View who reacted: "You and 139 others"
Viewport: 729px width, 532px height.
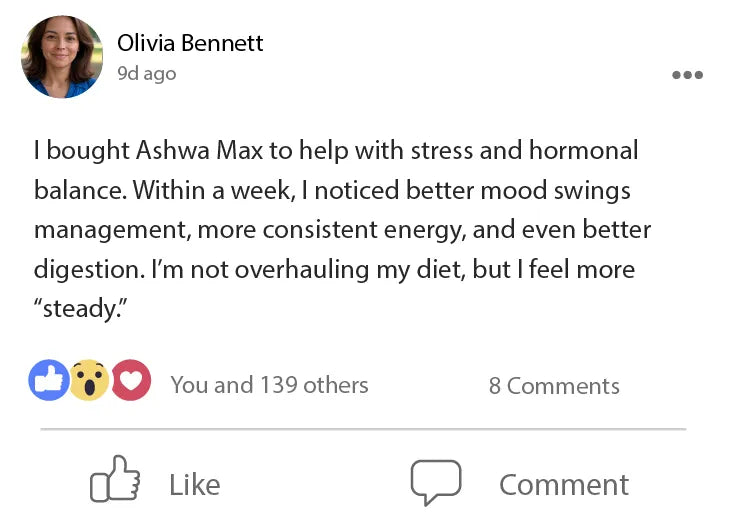click(x=269, y=385)
